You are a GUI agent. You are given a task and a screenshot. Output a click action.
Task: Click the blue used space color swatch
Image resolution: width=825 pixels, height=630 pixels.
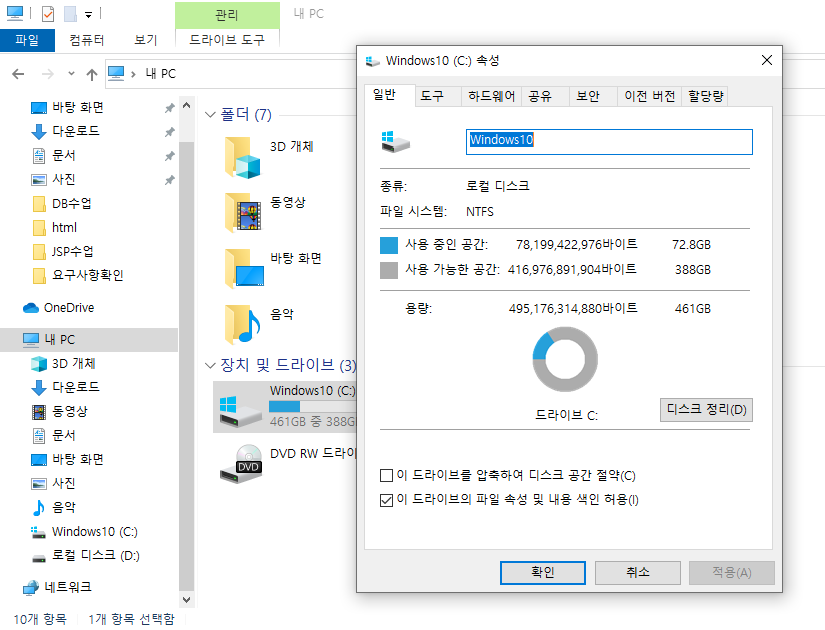click(x=389, y=245)
